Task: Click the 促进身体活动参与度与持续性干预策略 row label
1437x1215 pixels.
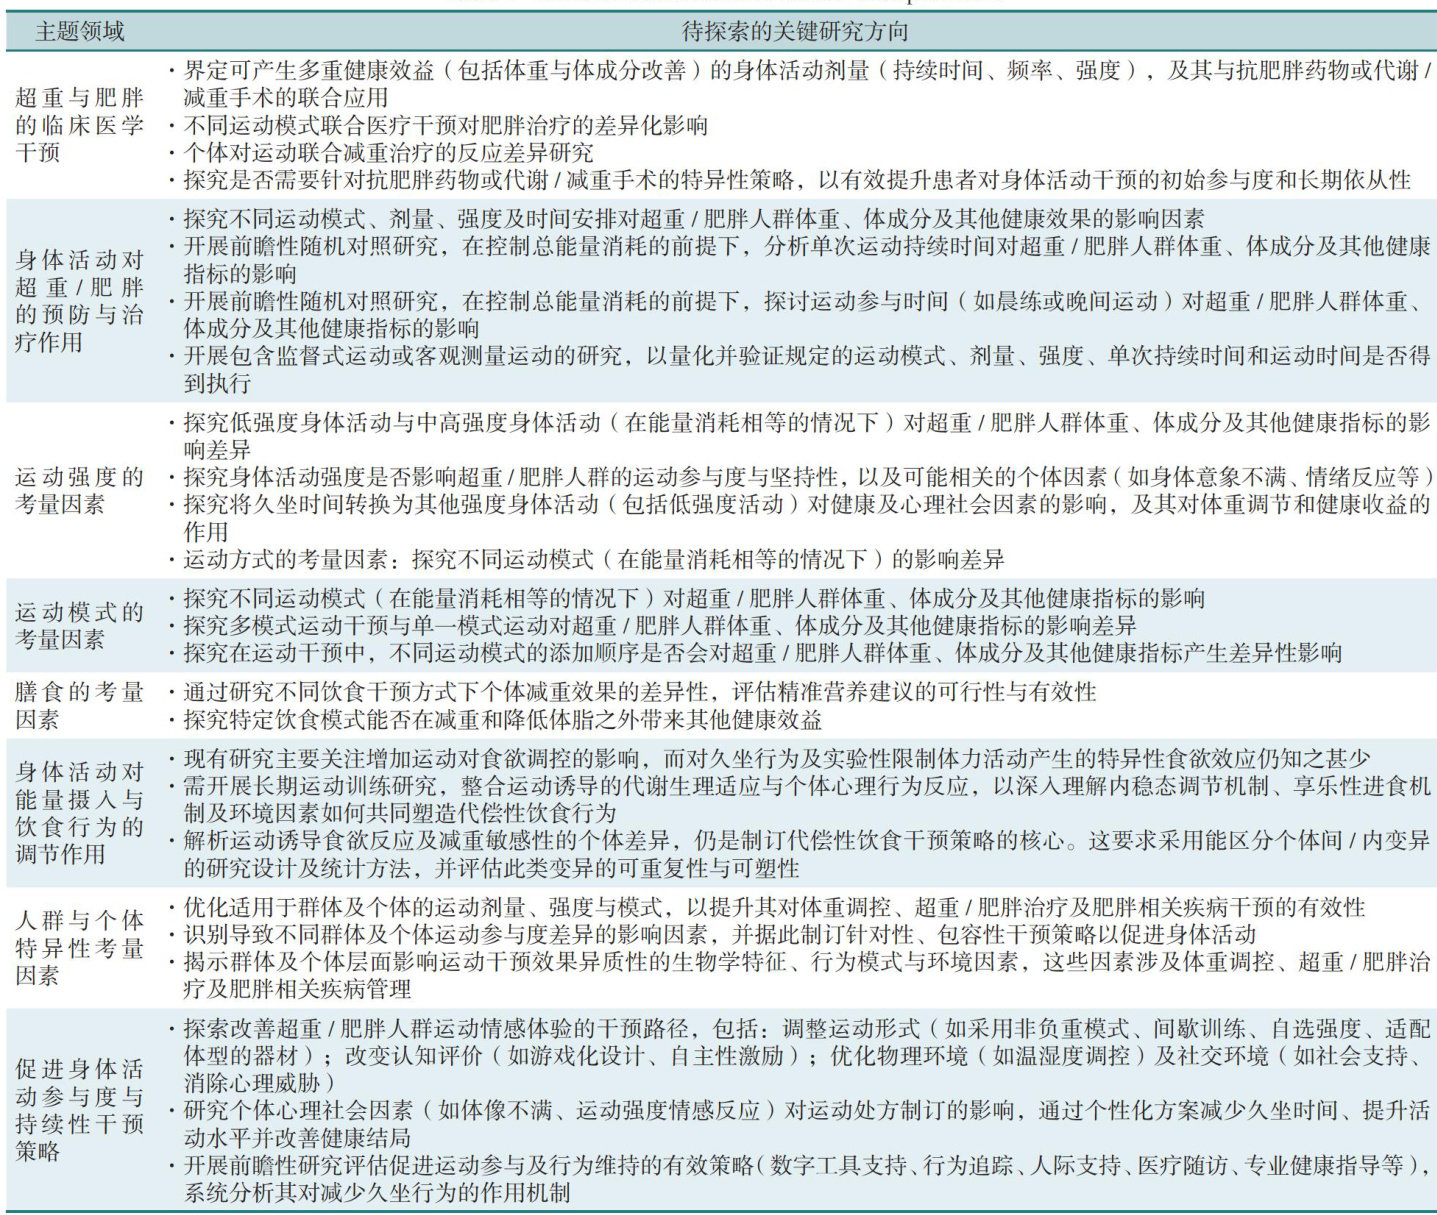Action: [x=80, y=1110]
